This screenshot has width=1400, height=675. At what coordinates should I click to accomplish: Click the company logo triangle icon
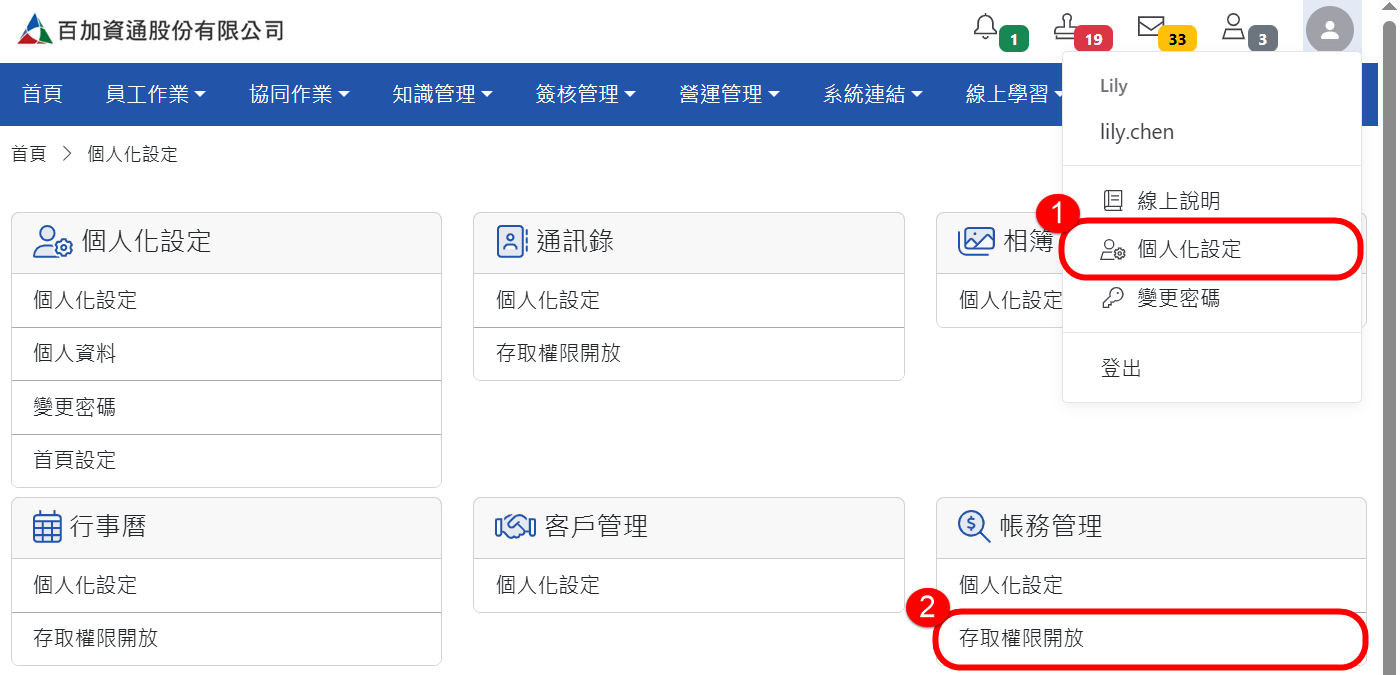[x=35, y=29]
